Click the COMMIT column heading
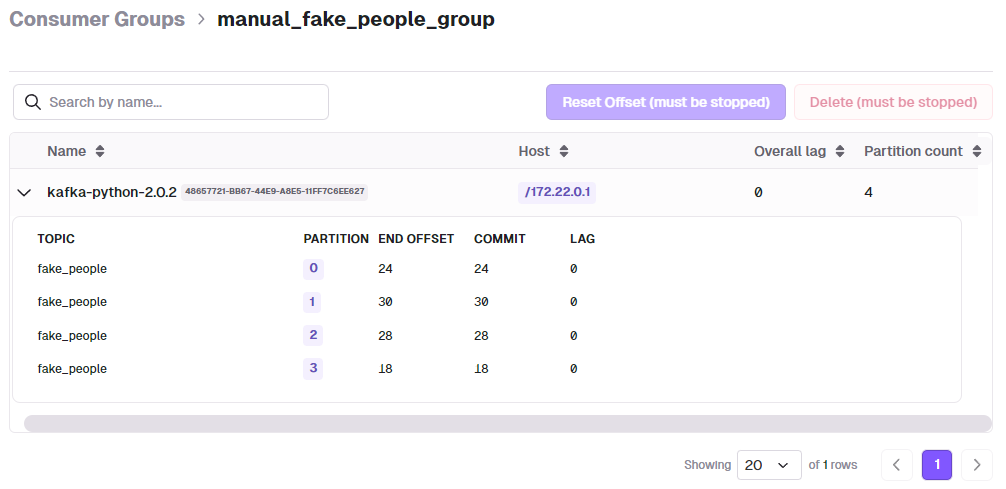 click(x=500, y=239)
